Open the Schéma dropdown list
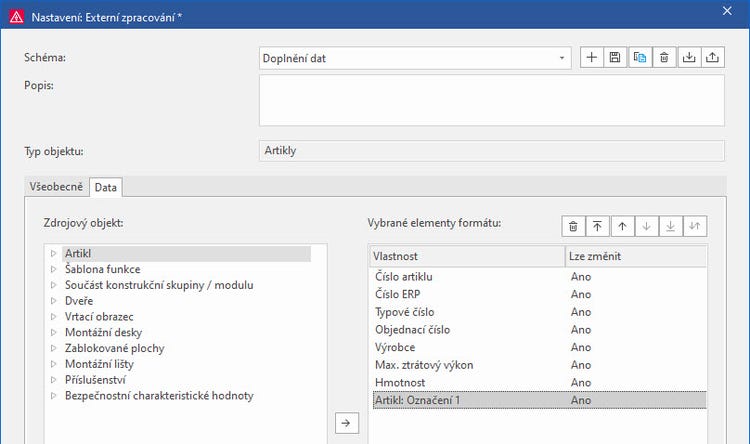This screenshot has height=444, width=750. [562, 58]
